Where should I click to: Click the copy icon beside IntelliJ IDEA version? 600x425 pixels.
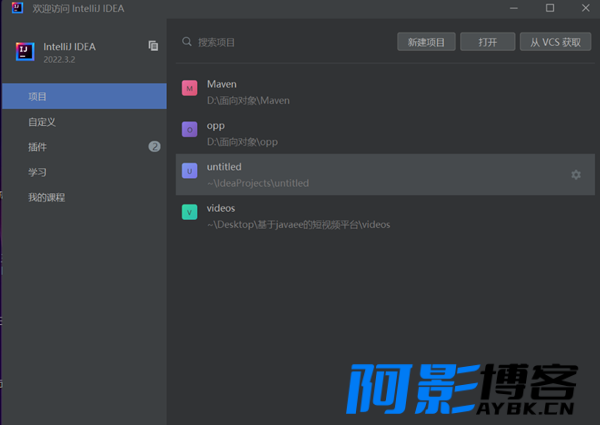pos(153,46)
